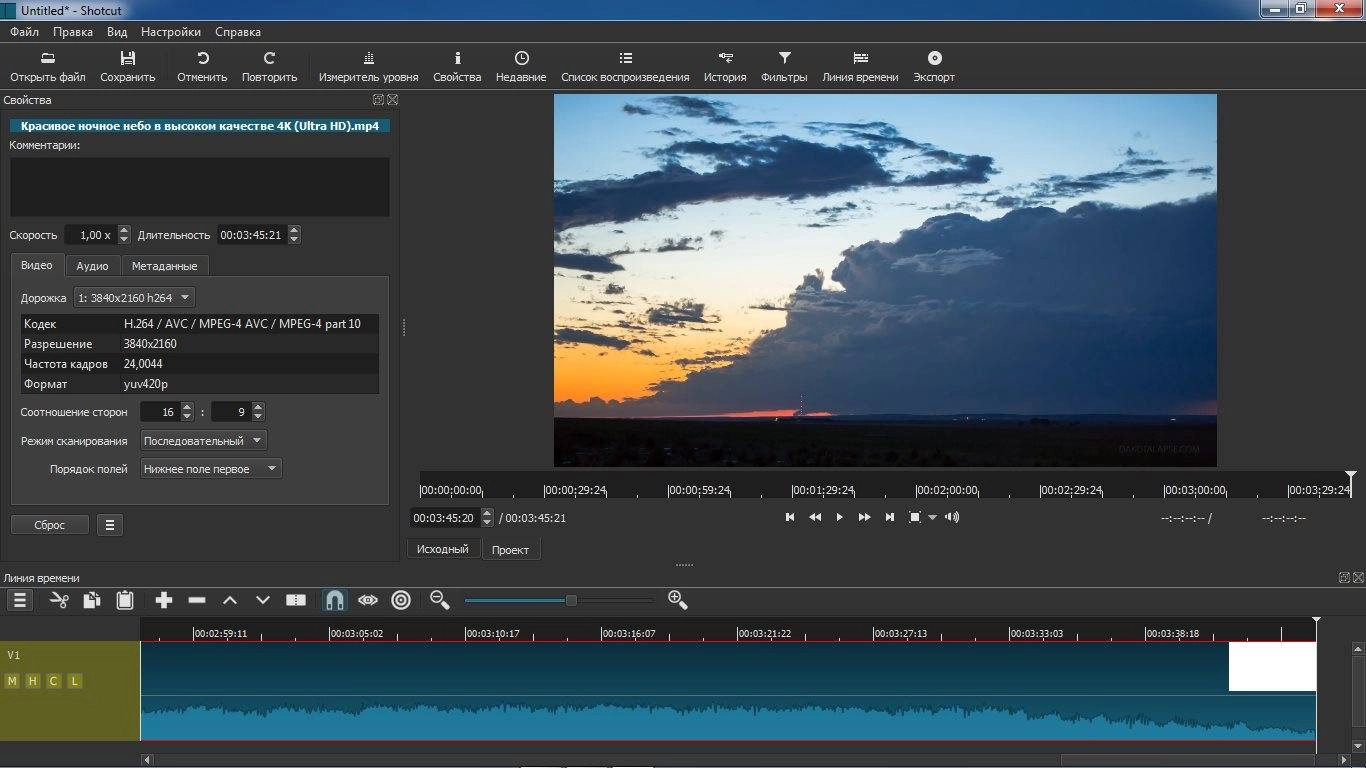The height and width of the screenshot is (768, 1366).
Task: Switch to the Метаданные tab
Action: coord(165,266)
